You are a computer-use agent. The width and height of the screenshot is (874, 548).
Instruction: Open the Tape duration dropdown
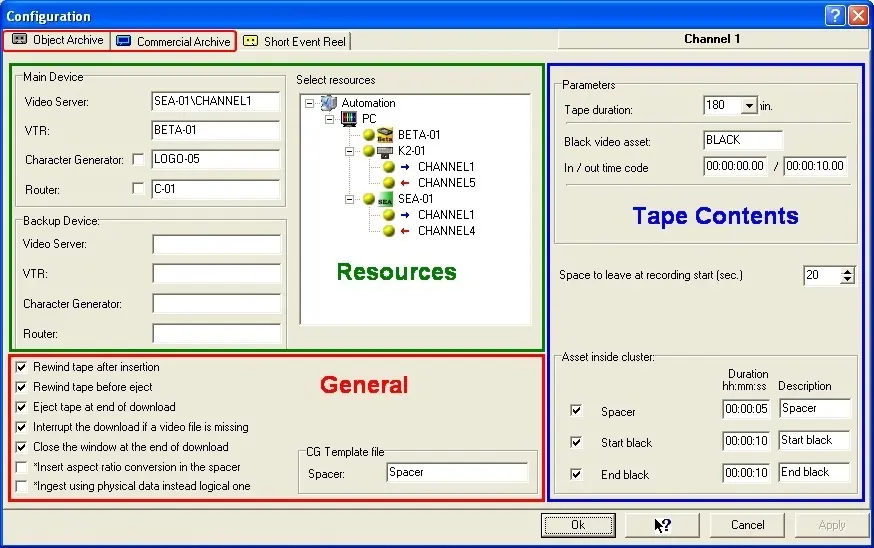point(749,106)
